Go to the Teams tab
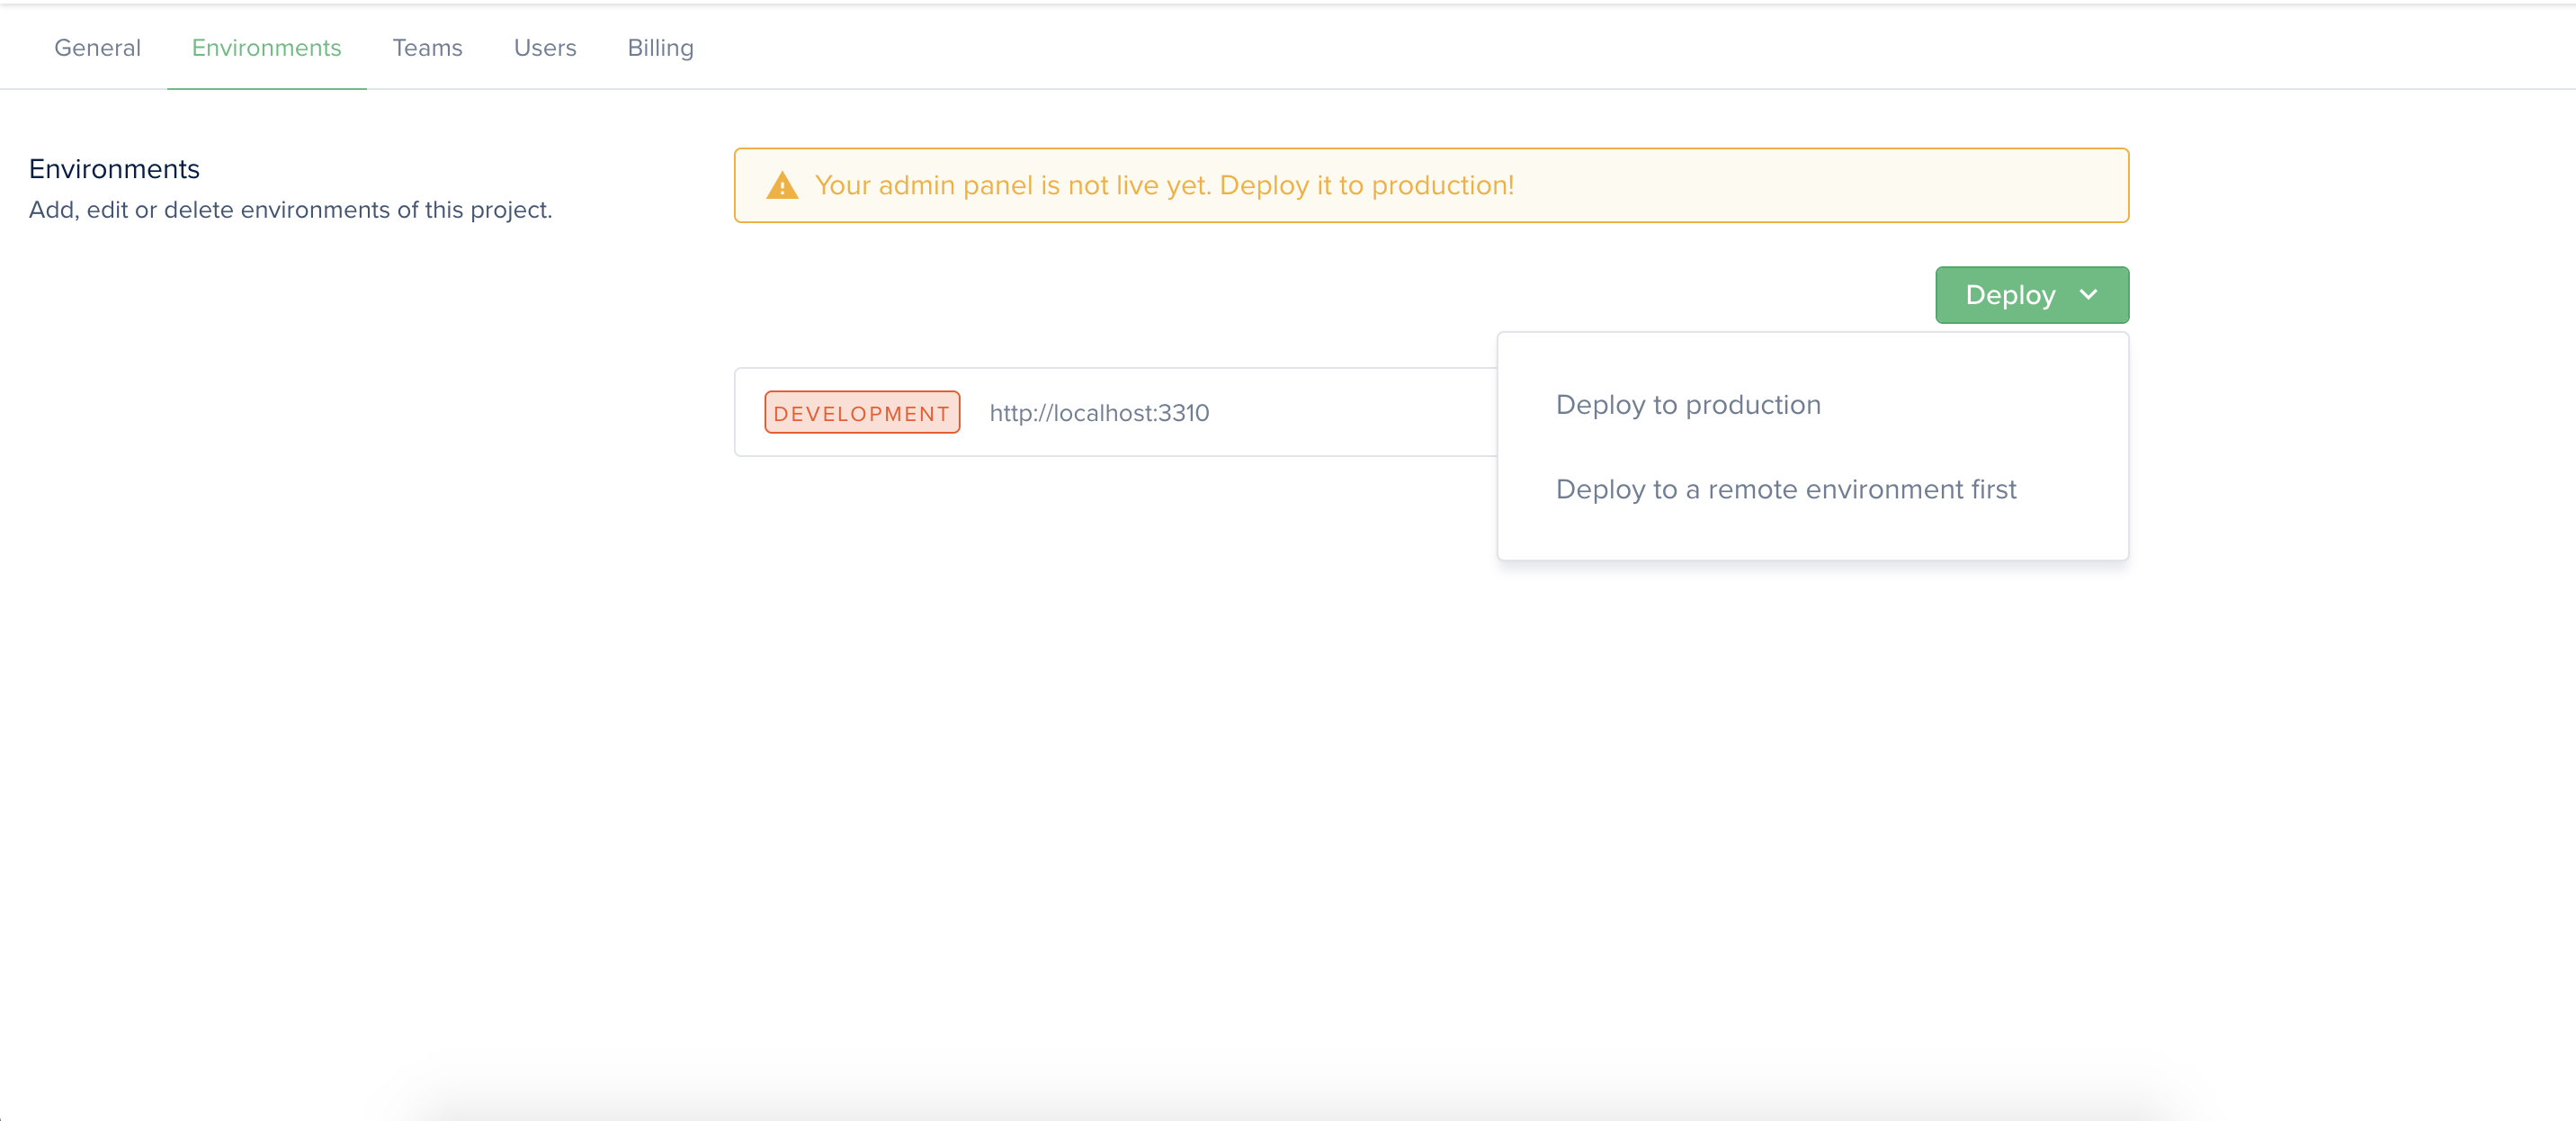 pos(427,47)
